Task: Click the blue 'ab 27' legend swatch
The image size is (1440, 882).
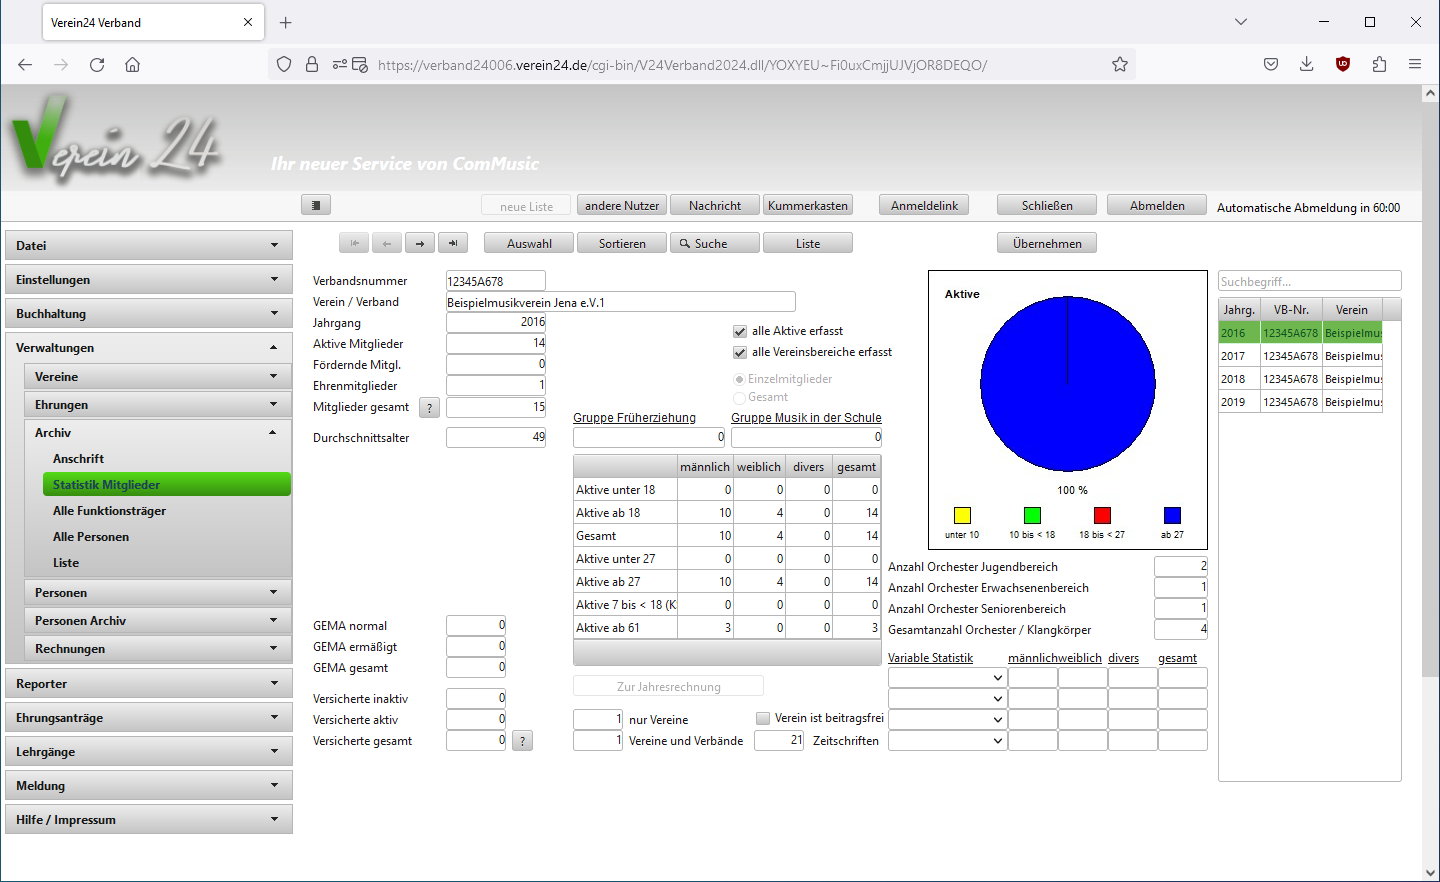Action: tap(1172, 515)
